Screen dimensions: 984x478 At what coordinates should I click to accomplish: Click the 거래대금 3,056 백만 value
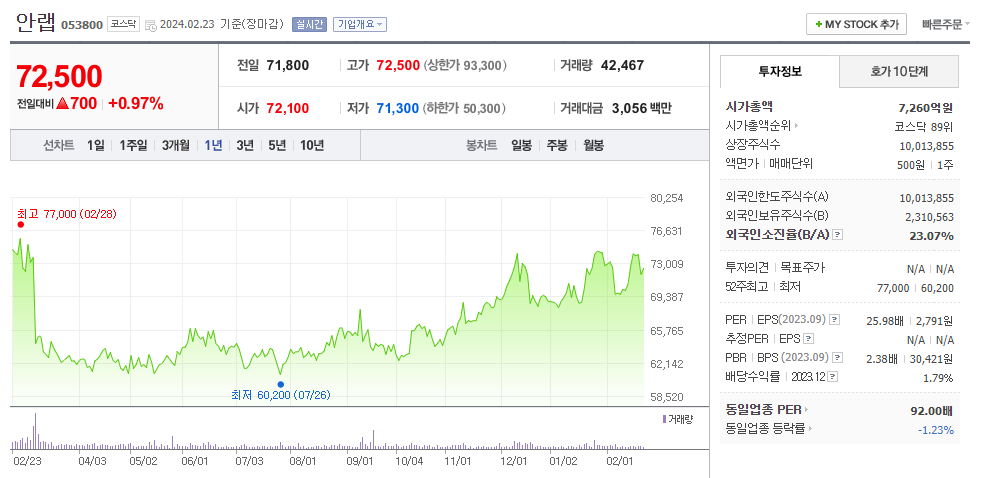coord(641,109)
